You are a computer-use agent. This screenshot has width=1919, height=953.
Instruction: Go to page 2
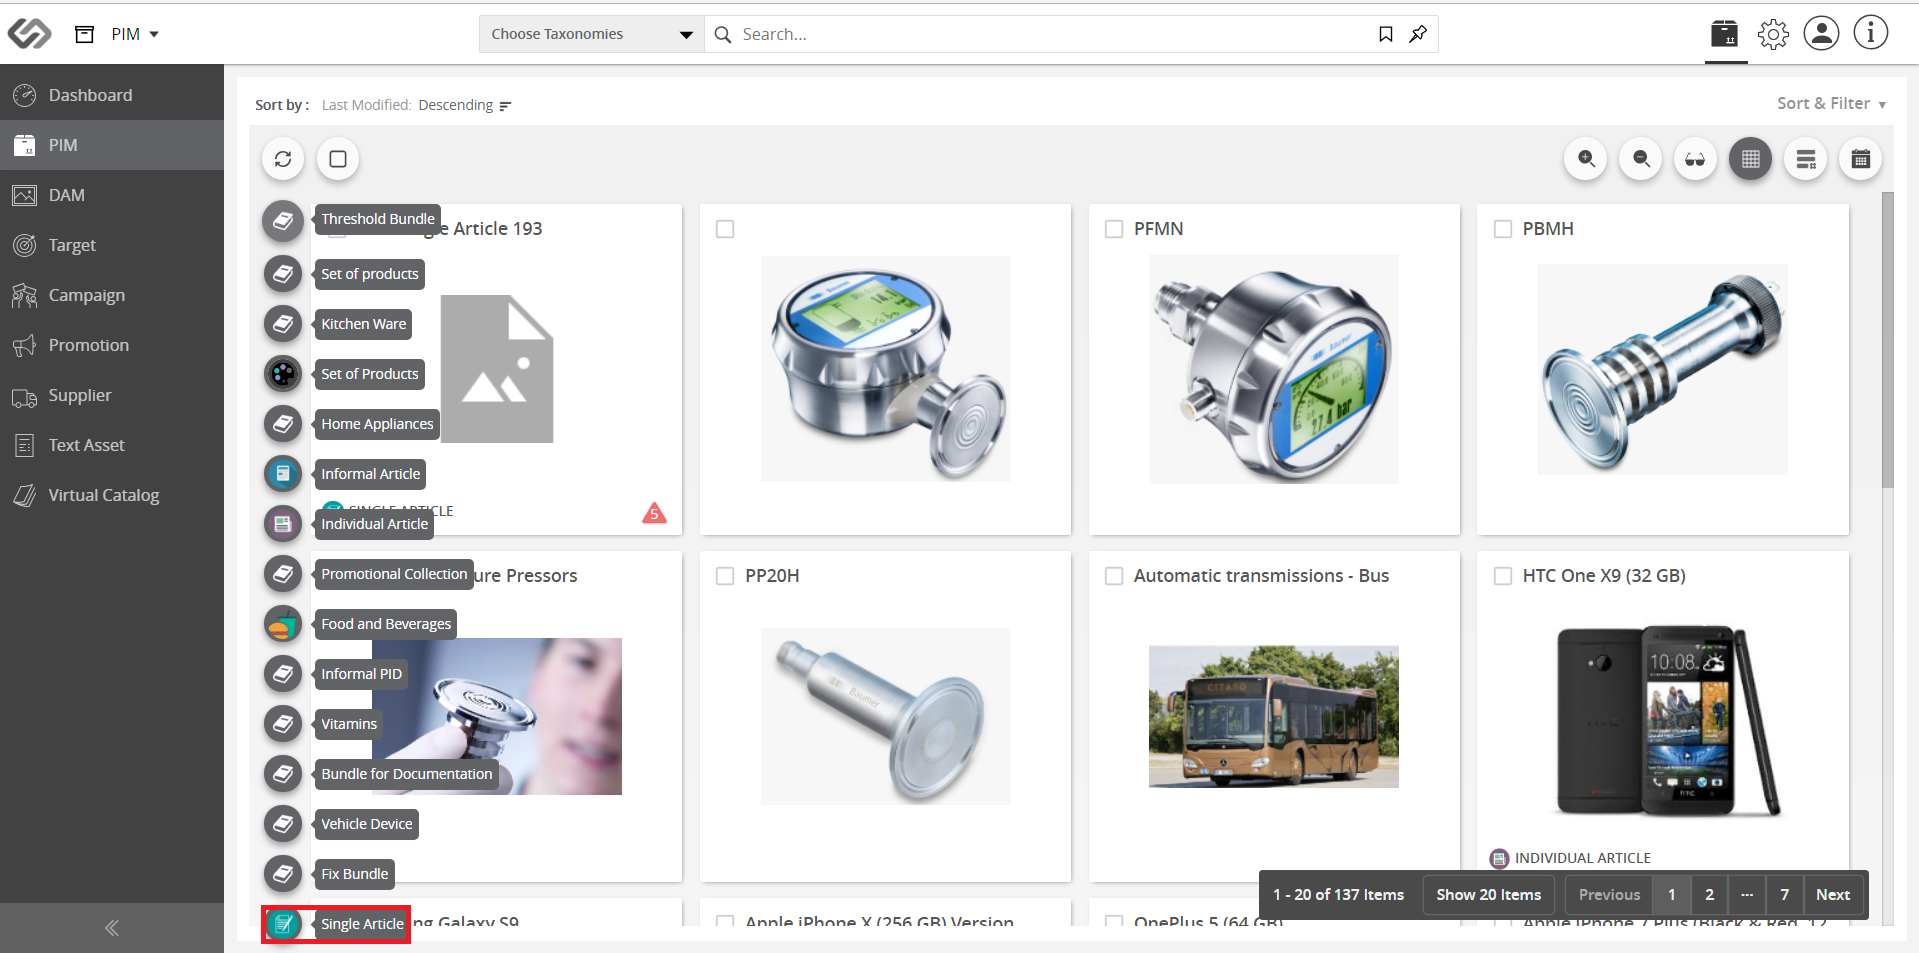tap(1709, 895)
